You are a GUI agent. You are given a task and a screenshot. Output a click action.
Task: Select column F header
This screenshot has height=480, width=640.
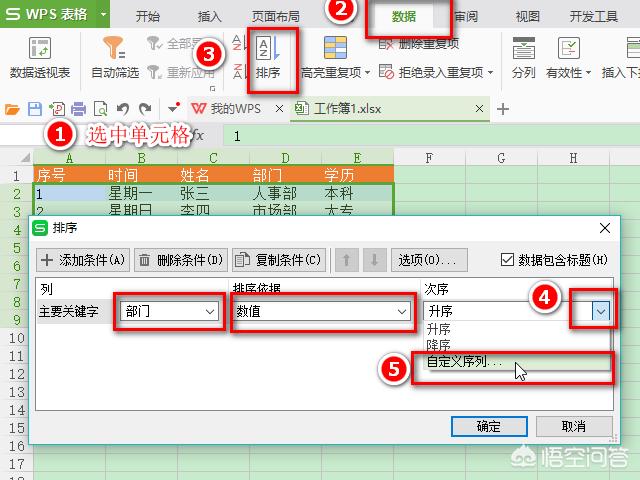[x=429, y=158]
